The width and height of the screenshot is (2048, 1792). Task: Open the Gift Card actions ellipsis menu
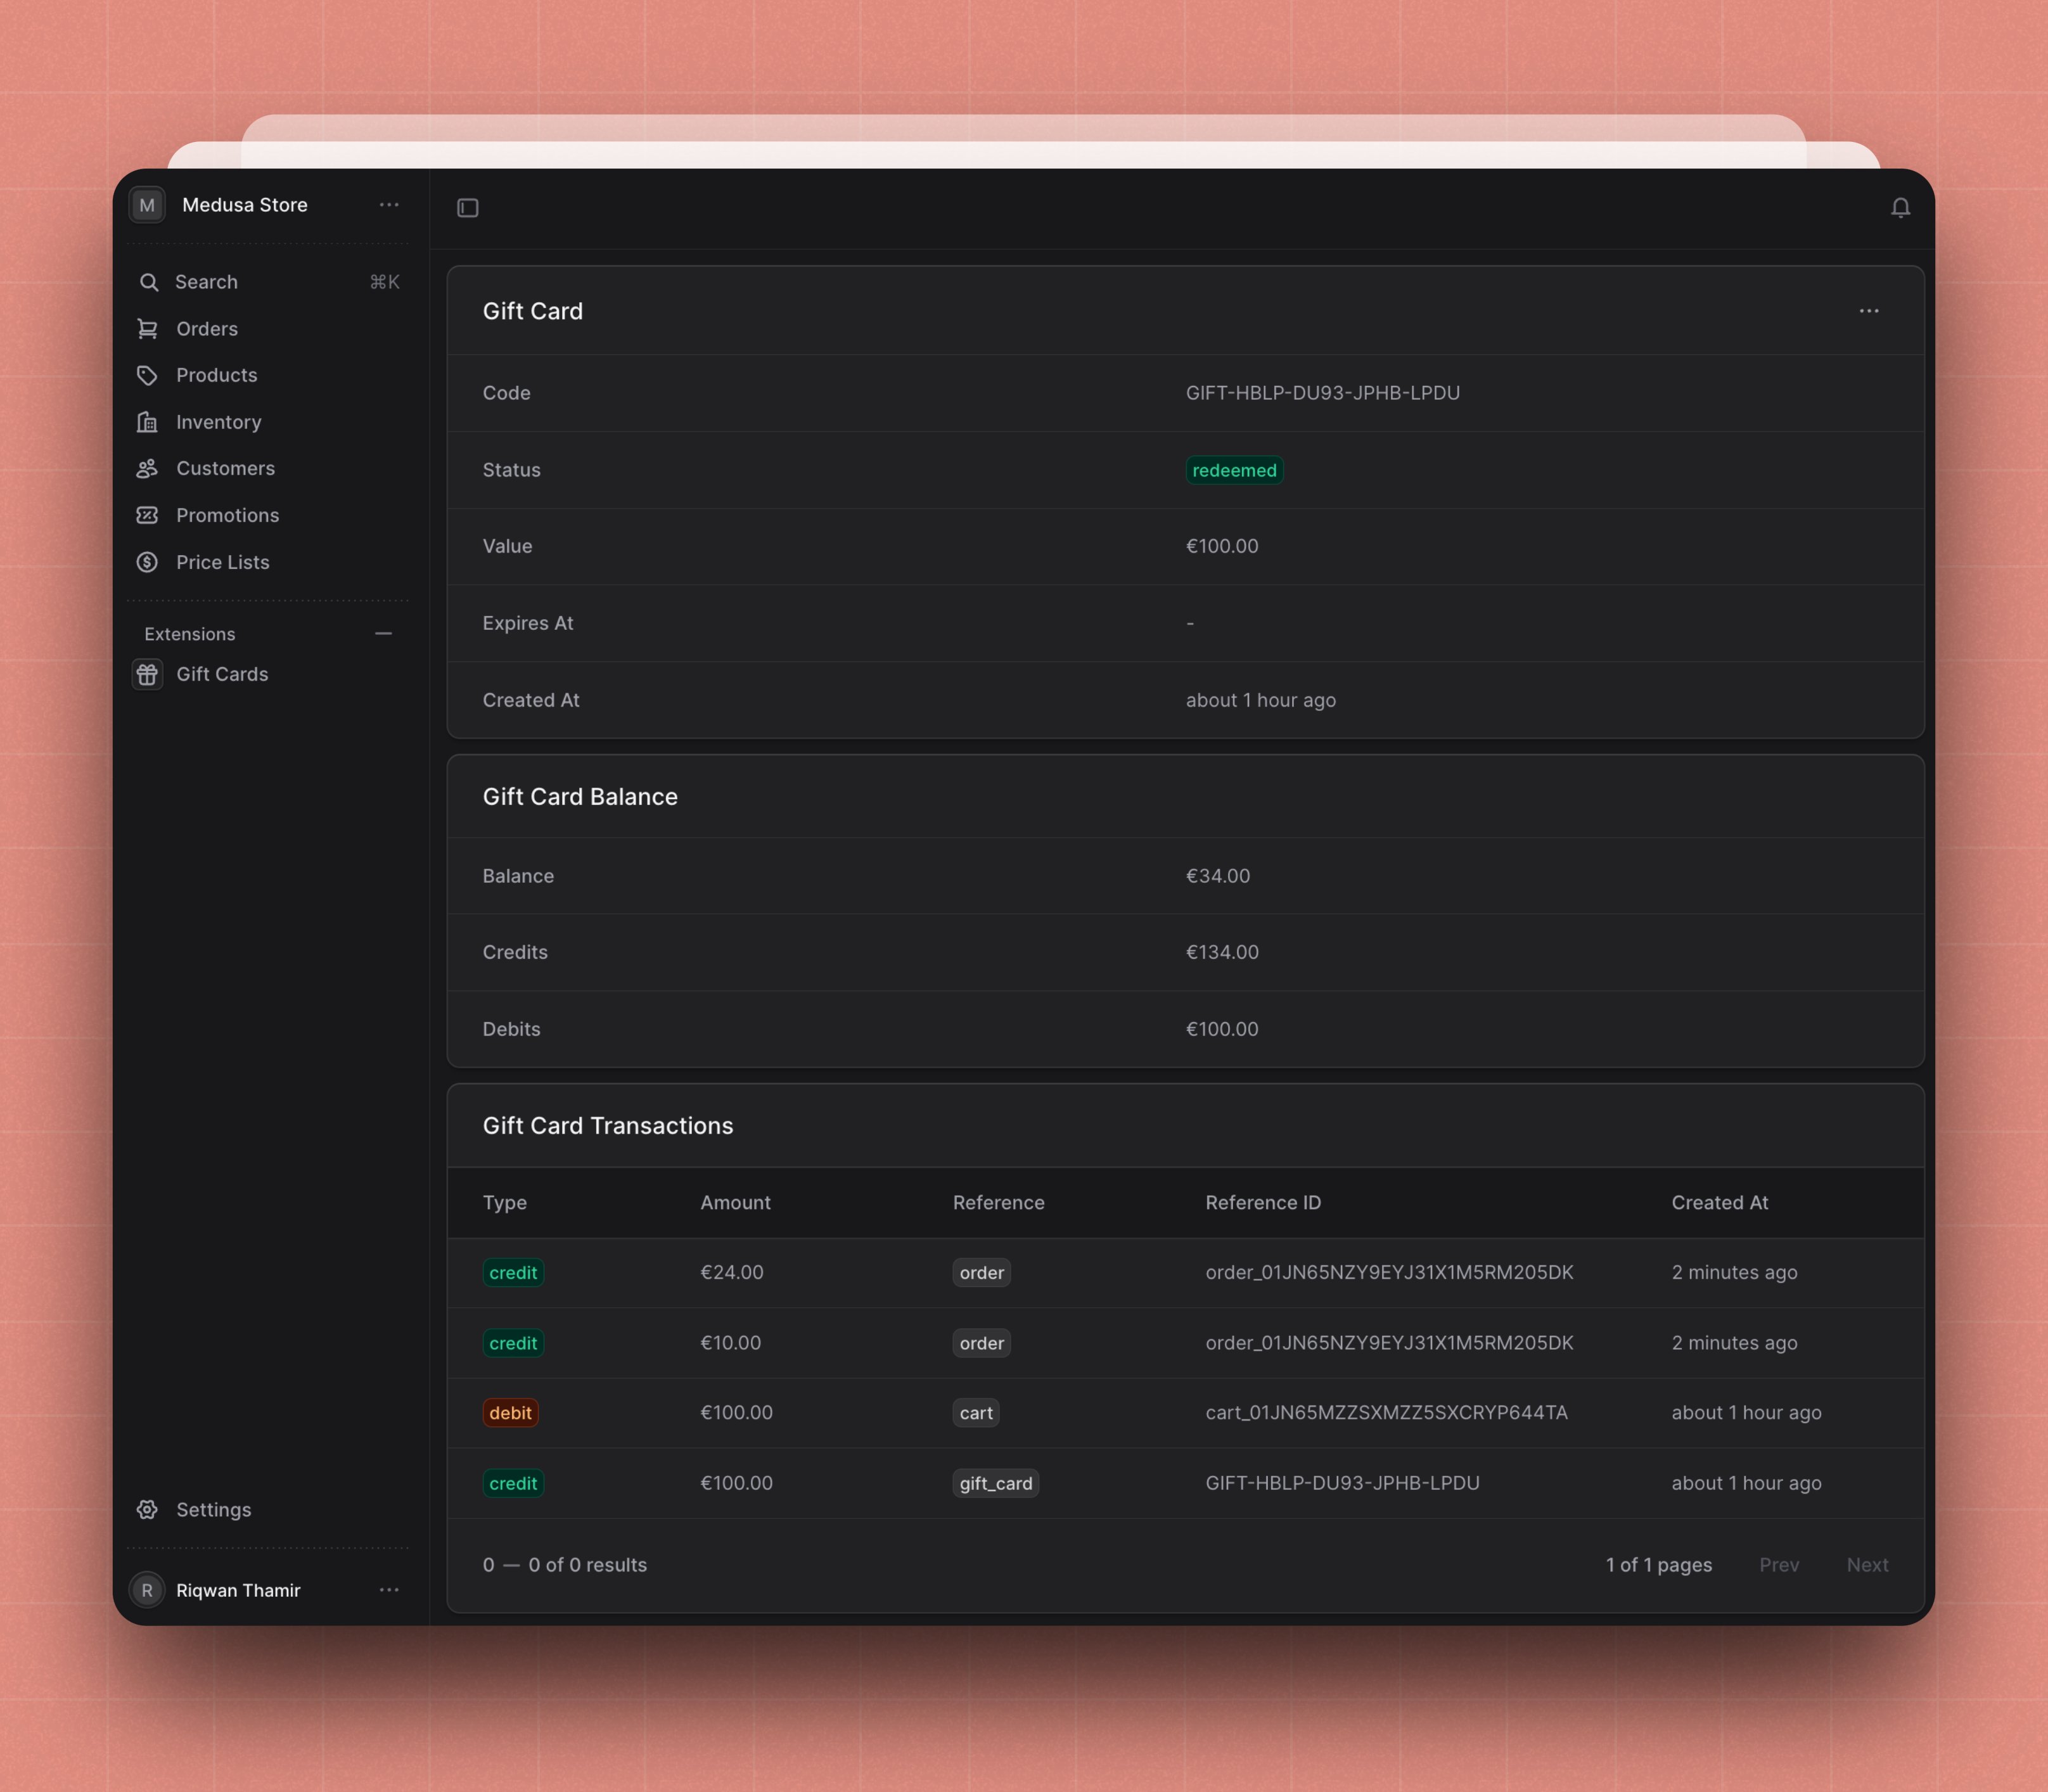pos(1869,311)
